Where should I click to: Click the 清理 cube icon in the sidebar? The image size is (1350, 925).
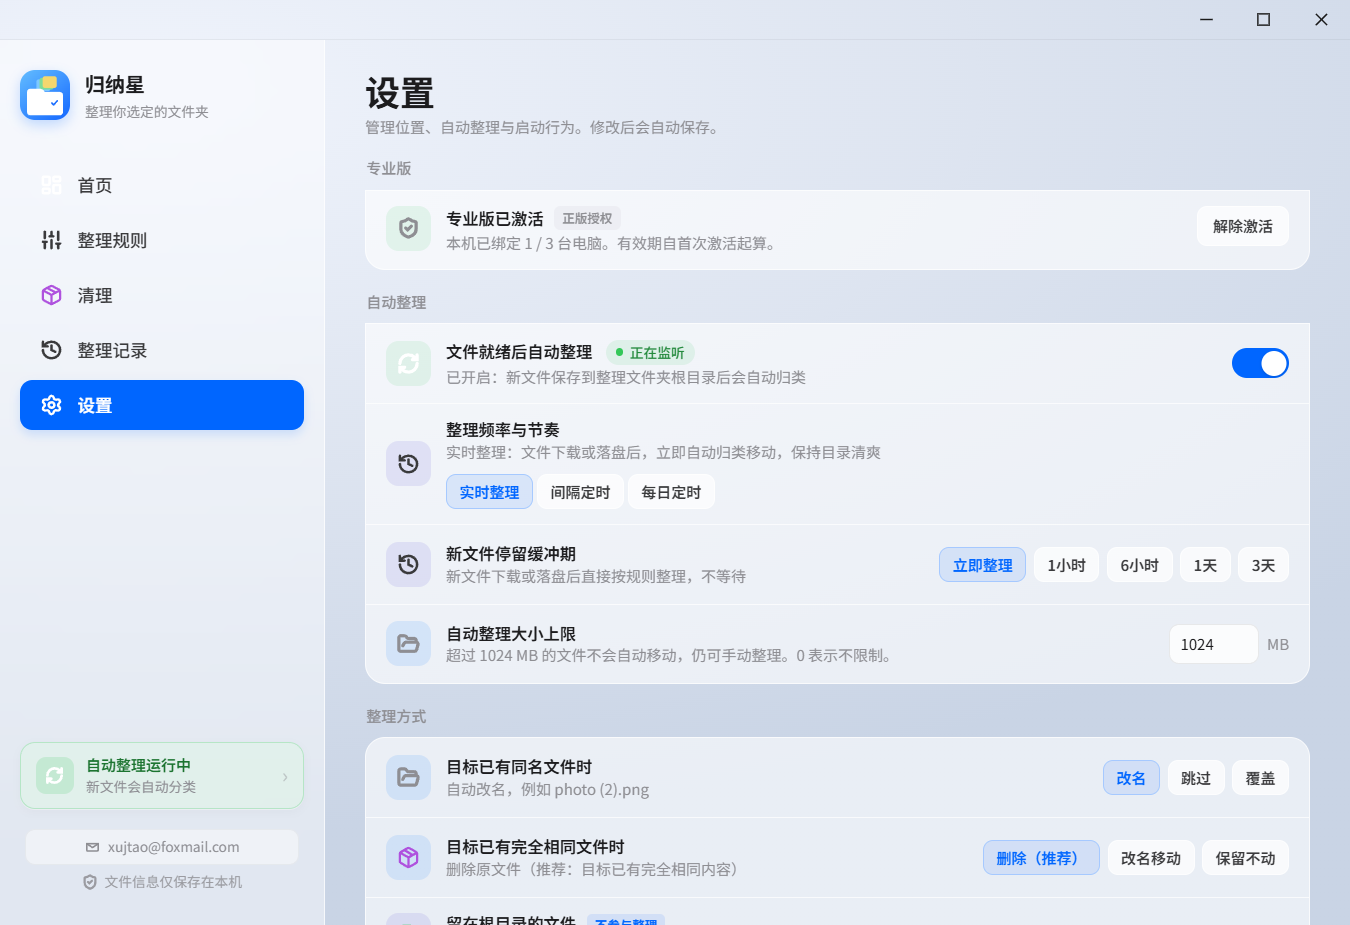[51, 295]
